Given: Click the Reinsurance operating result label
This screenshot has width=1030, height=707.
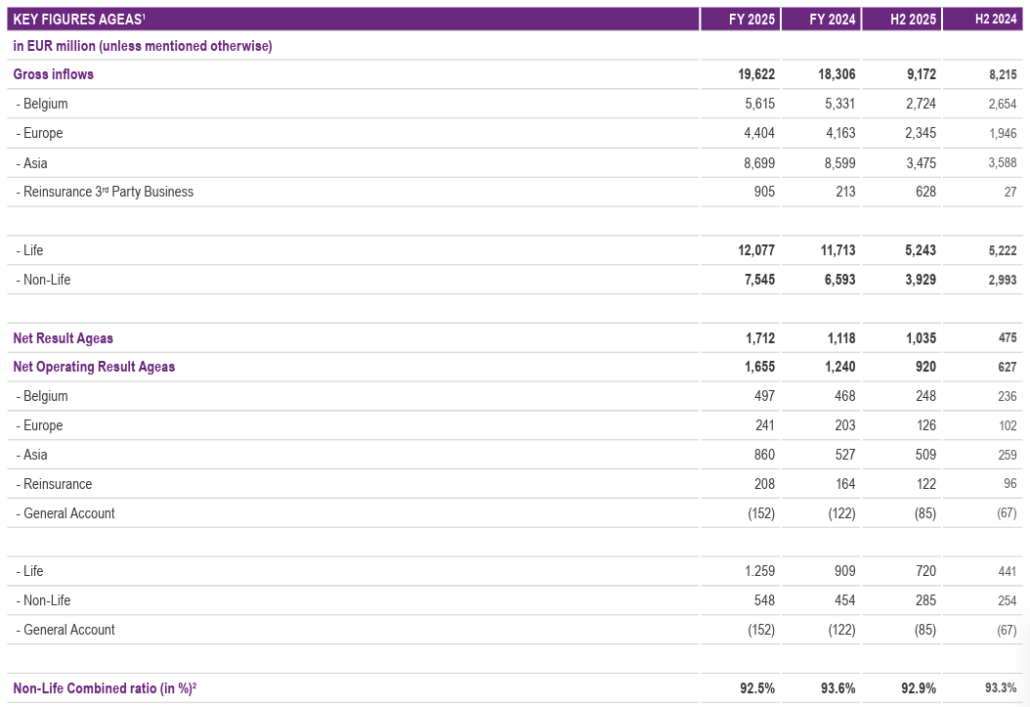Looking at the screenshot, I should [55, 484].
